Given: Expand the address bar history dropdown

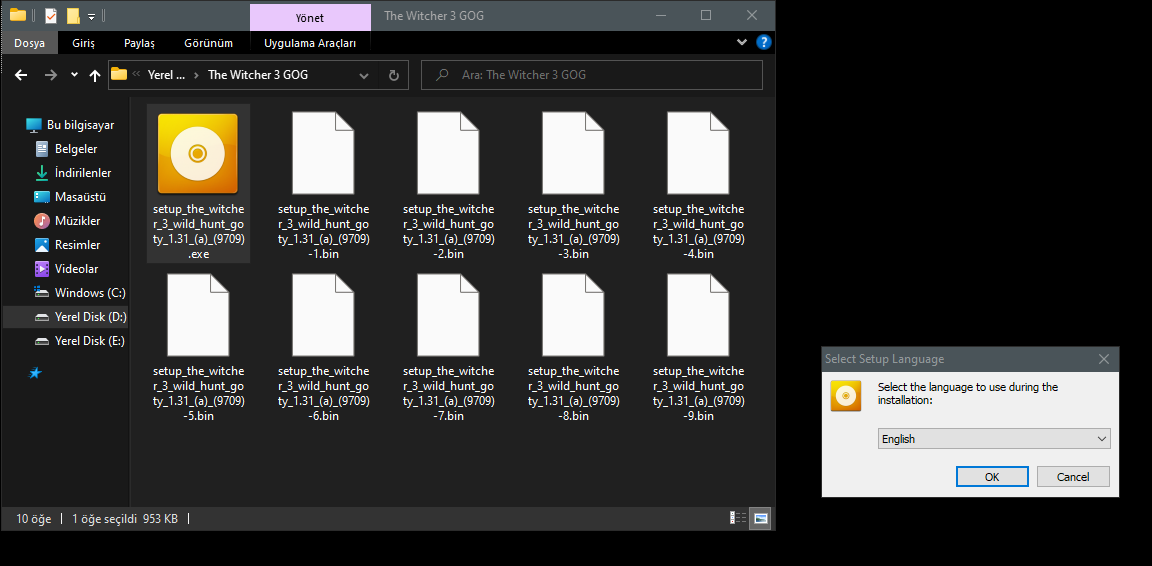Looking at the screenshot, I should point(364,75).
